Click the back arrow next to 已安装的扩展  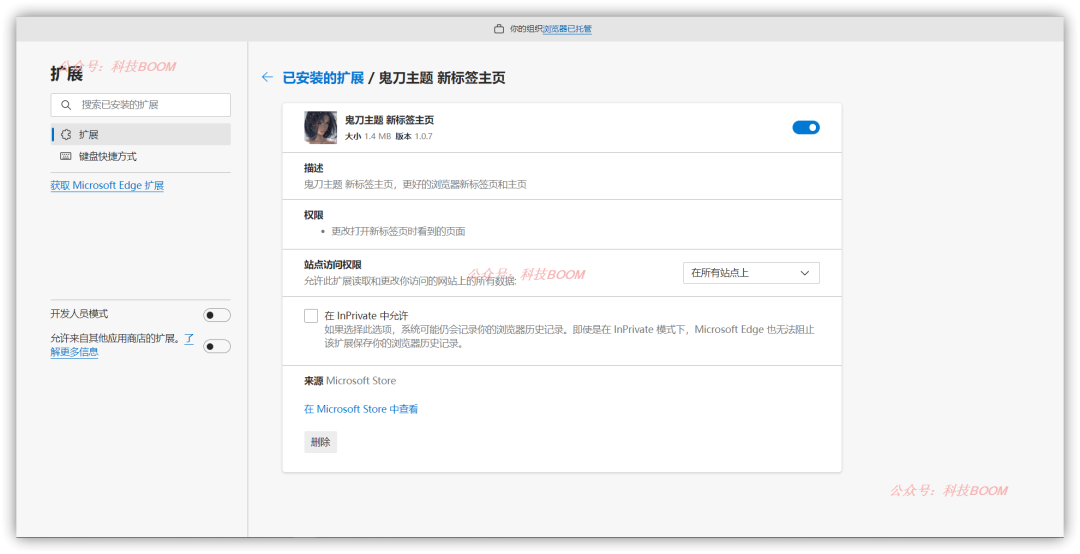[x=267, y=77]
